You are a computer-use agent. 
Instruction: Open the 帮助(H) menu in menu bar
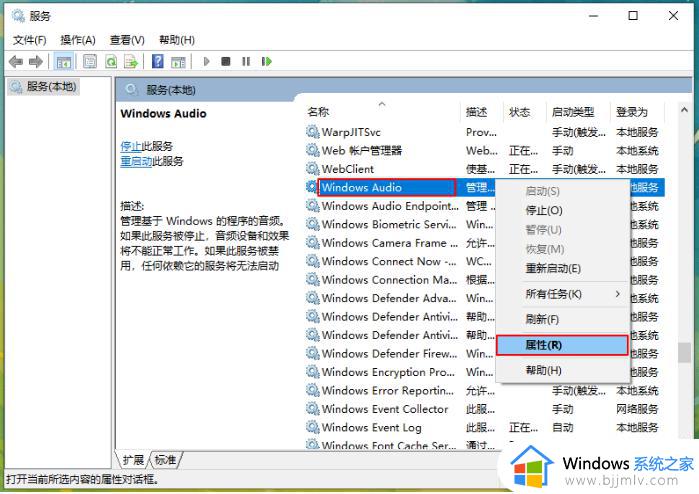[x=177, y=40]
